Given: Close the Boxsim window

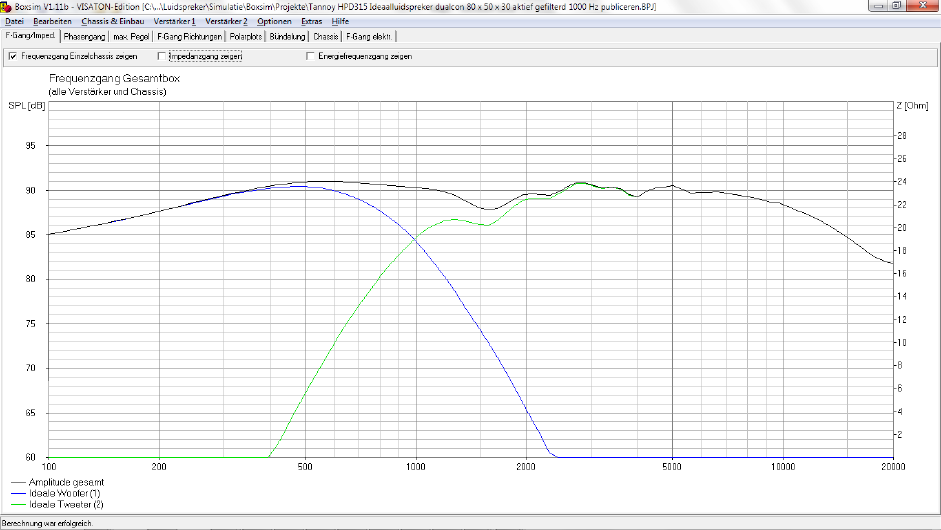Looking at the screenshot, I should [924, 5].
